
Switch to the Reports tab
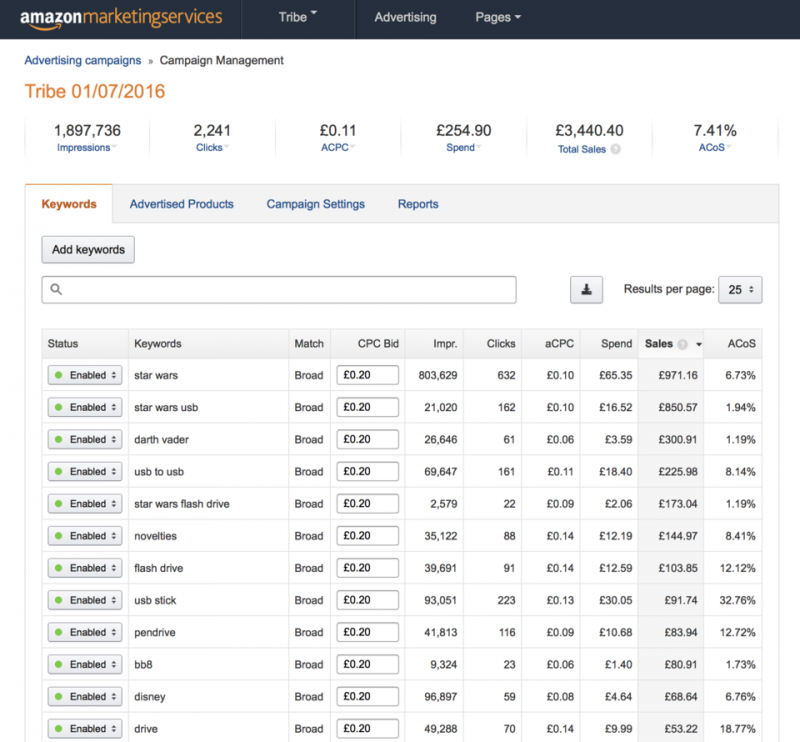[x=418, y=204]
